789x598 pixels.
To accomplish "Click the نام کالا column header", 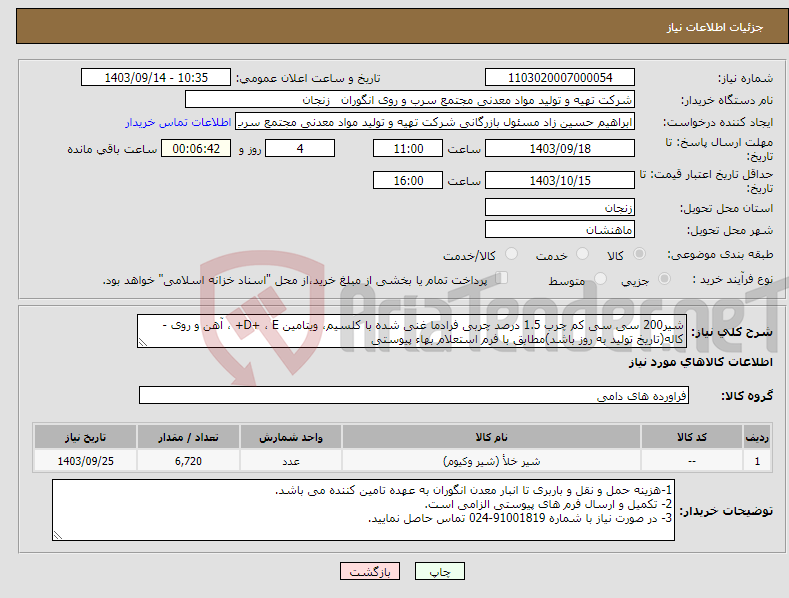I will [x=491, y=437].
